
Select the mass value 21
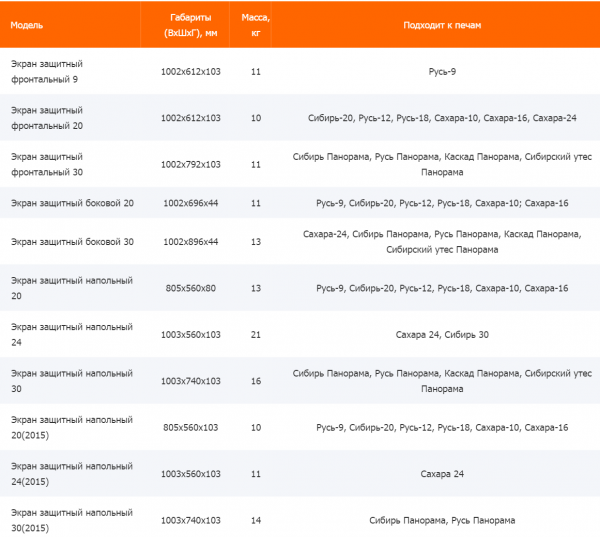click(256, 334)
